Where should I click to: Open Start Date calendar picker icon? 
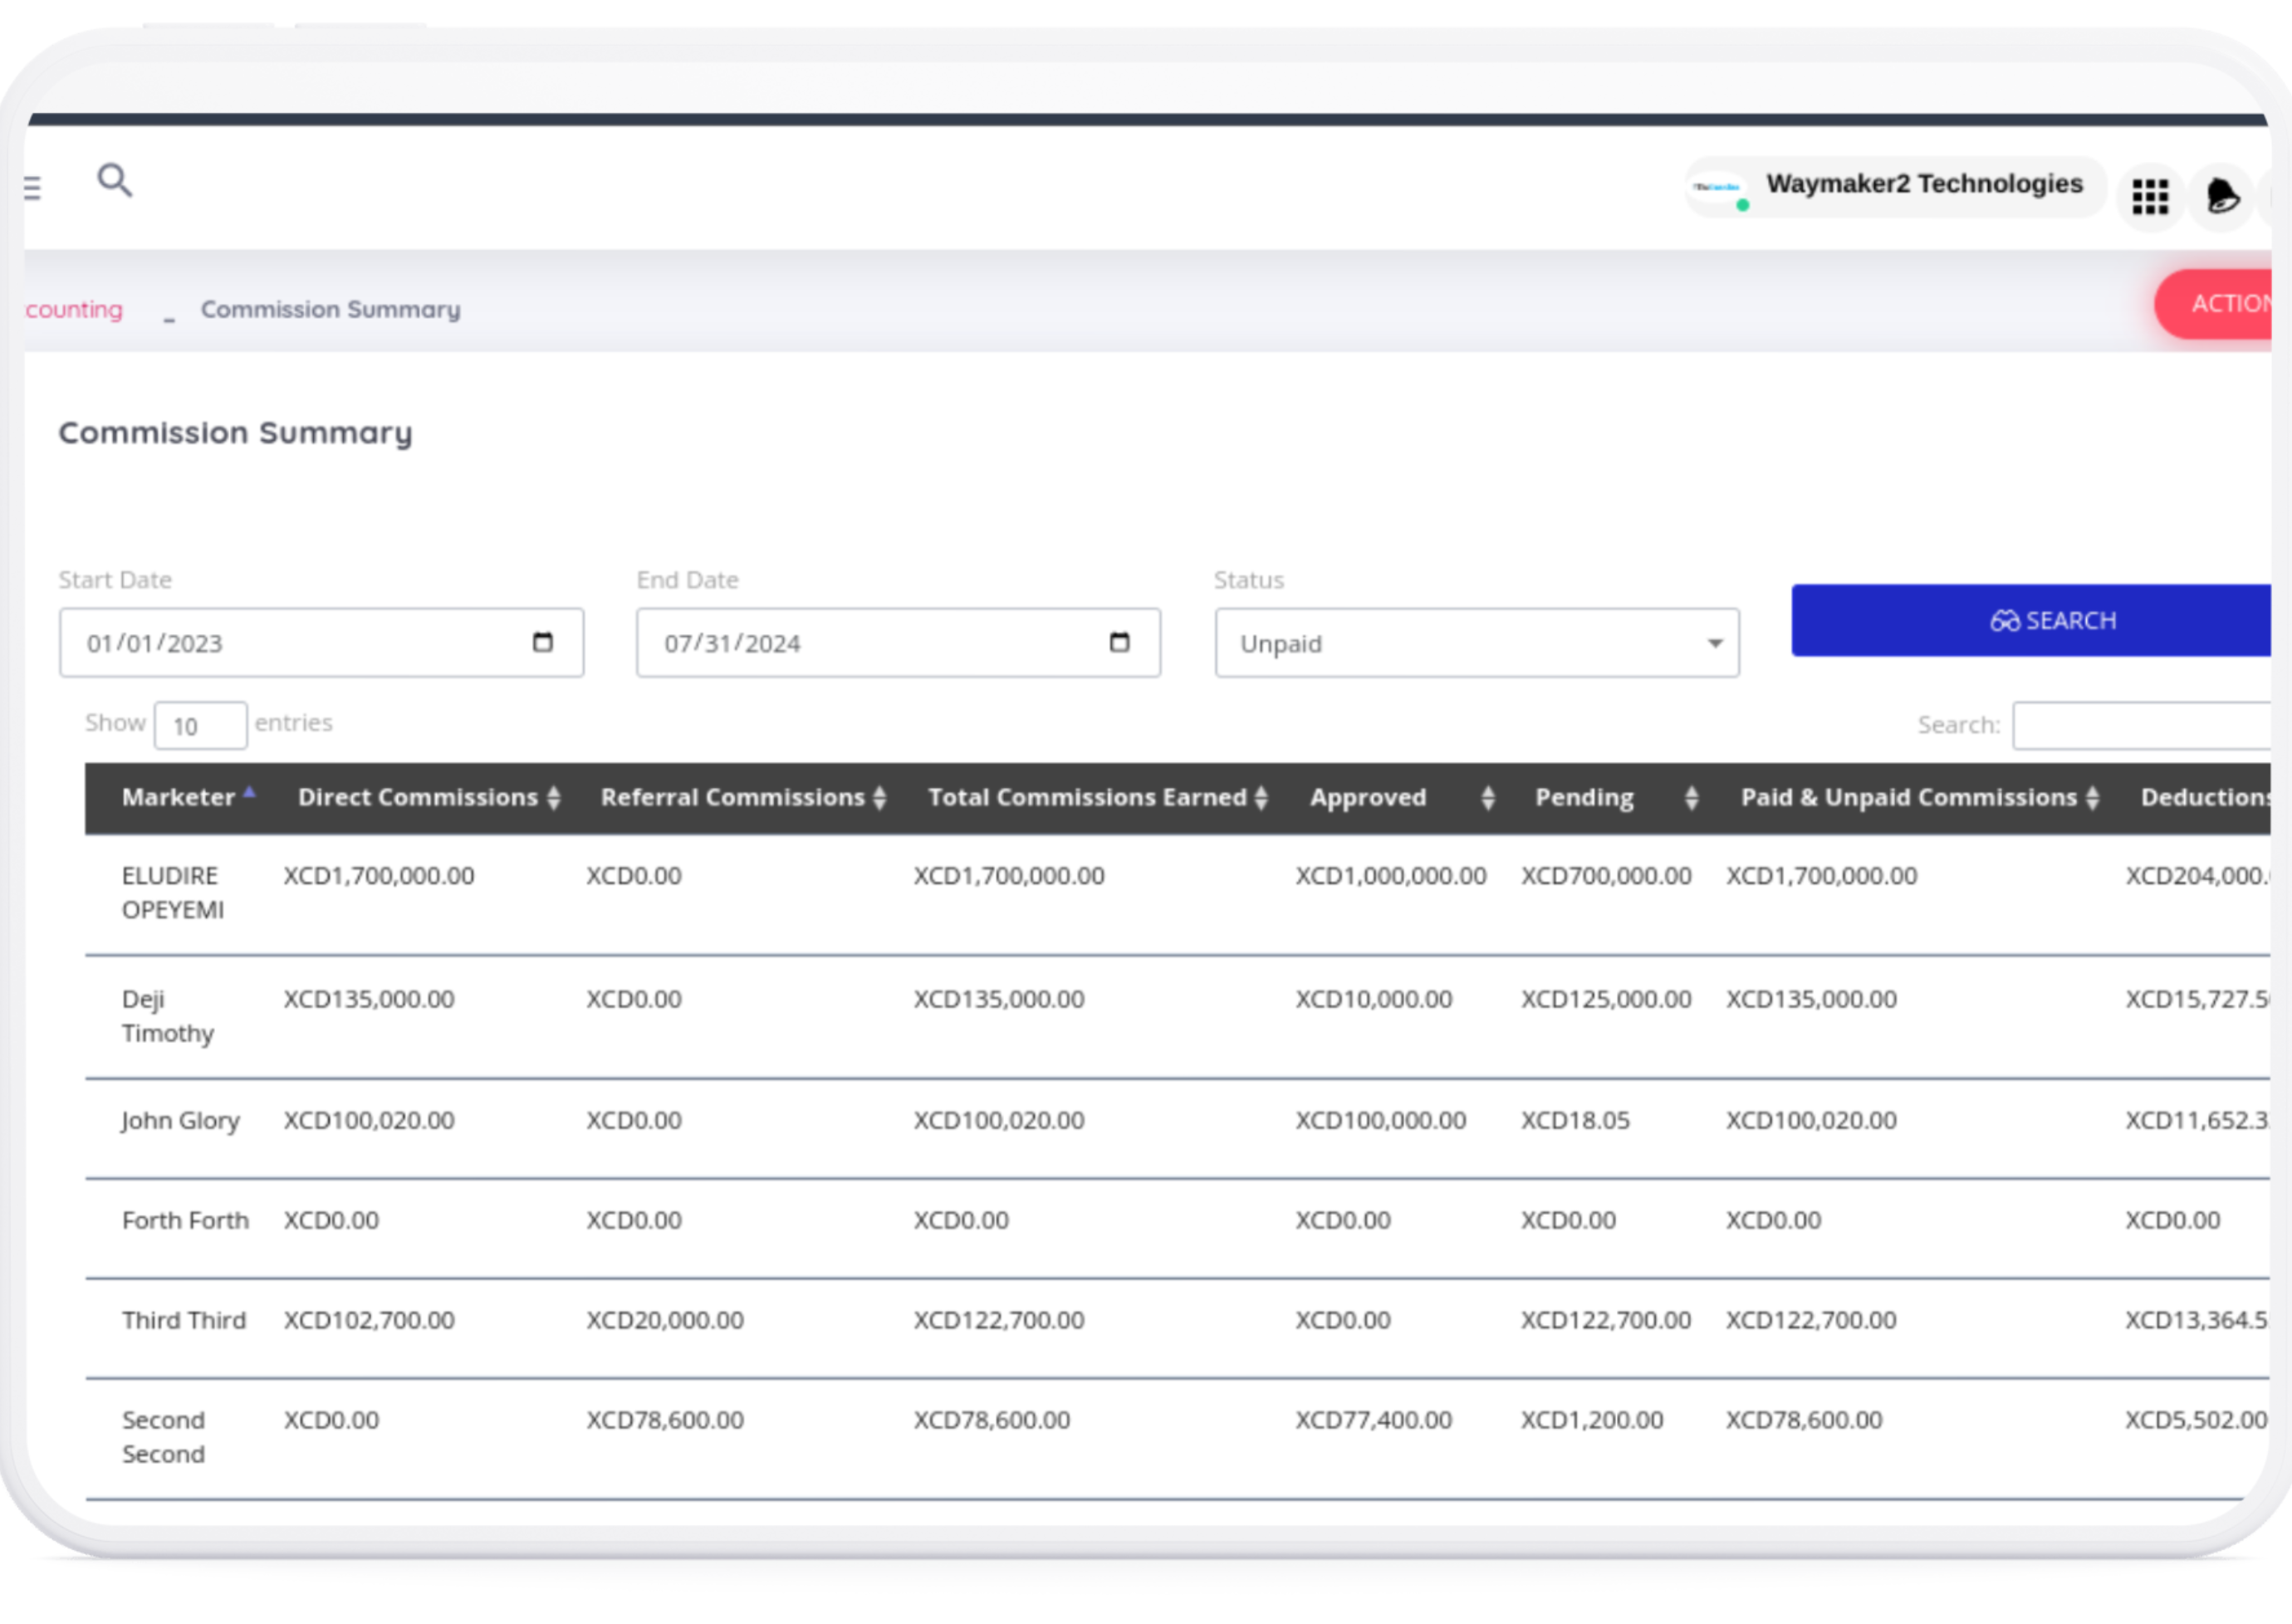(543, 642)
